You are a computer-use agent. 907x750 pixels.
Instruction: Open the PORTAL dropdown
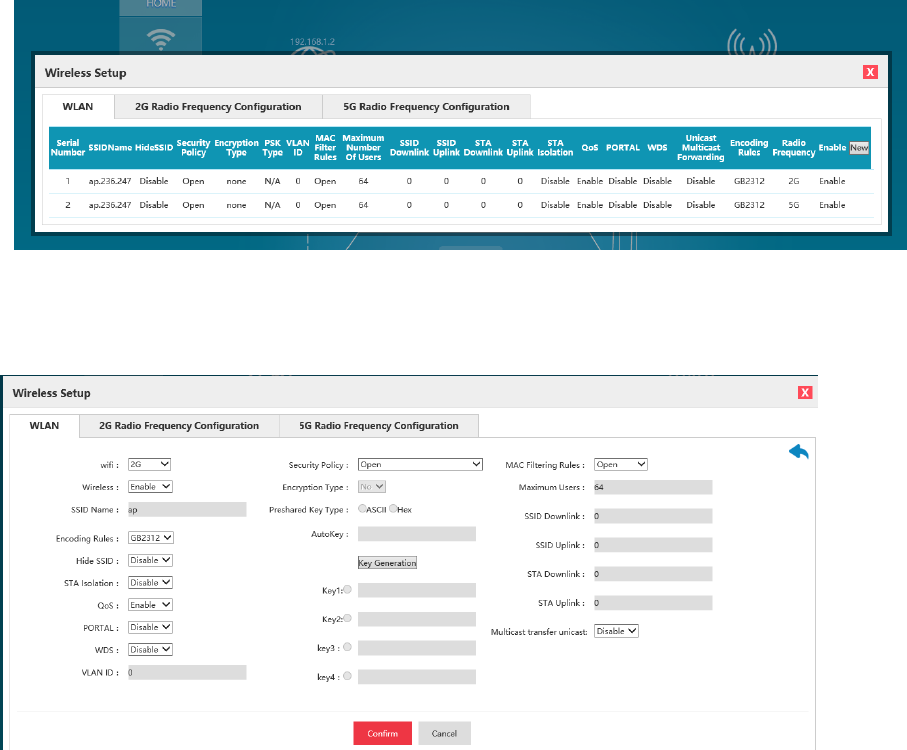click(150, 627)
